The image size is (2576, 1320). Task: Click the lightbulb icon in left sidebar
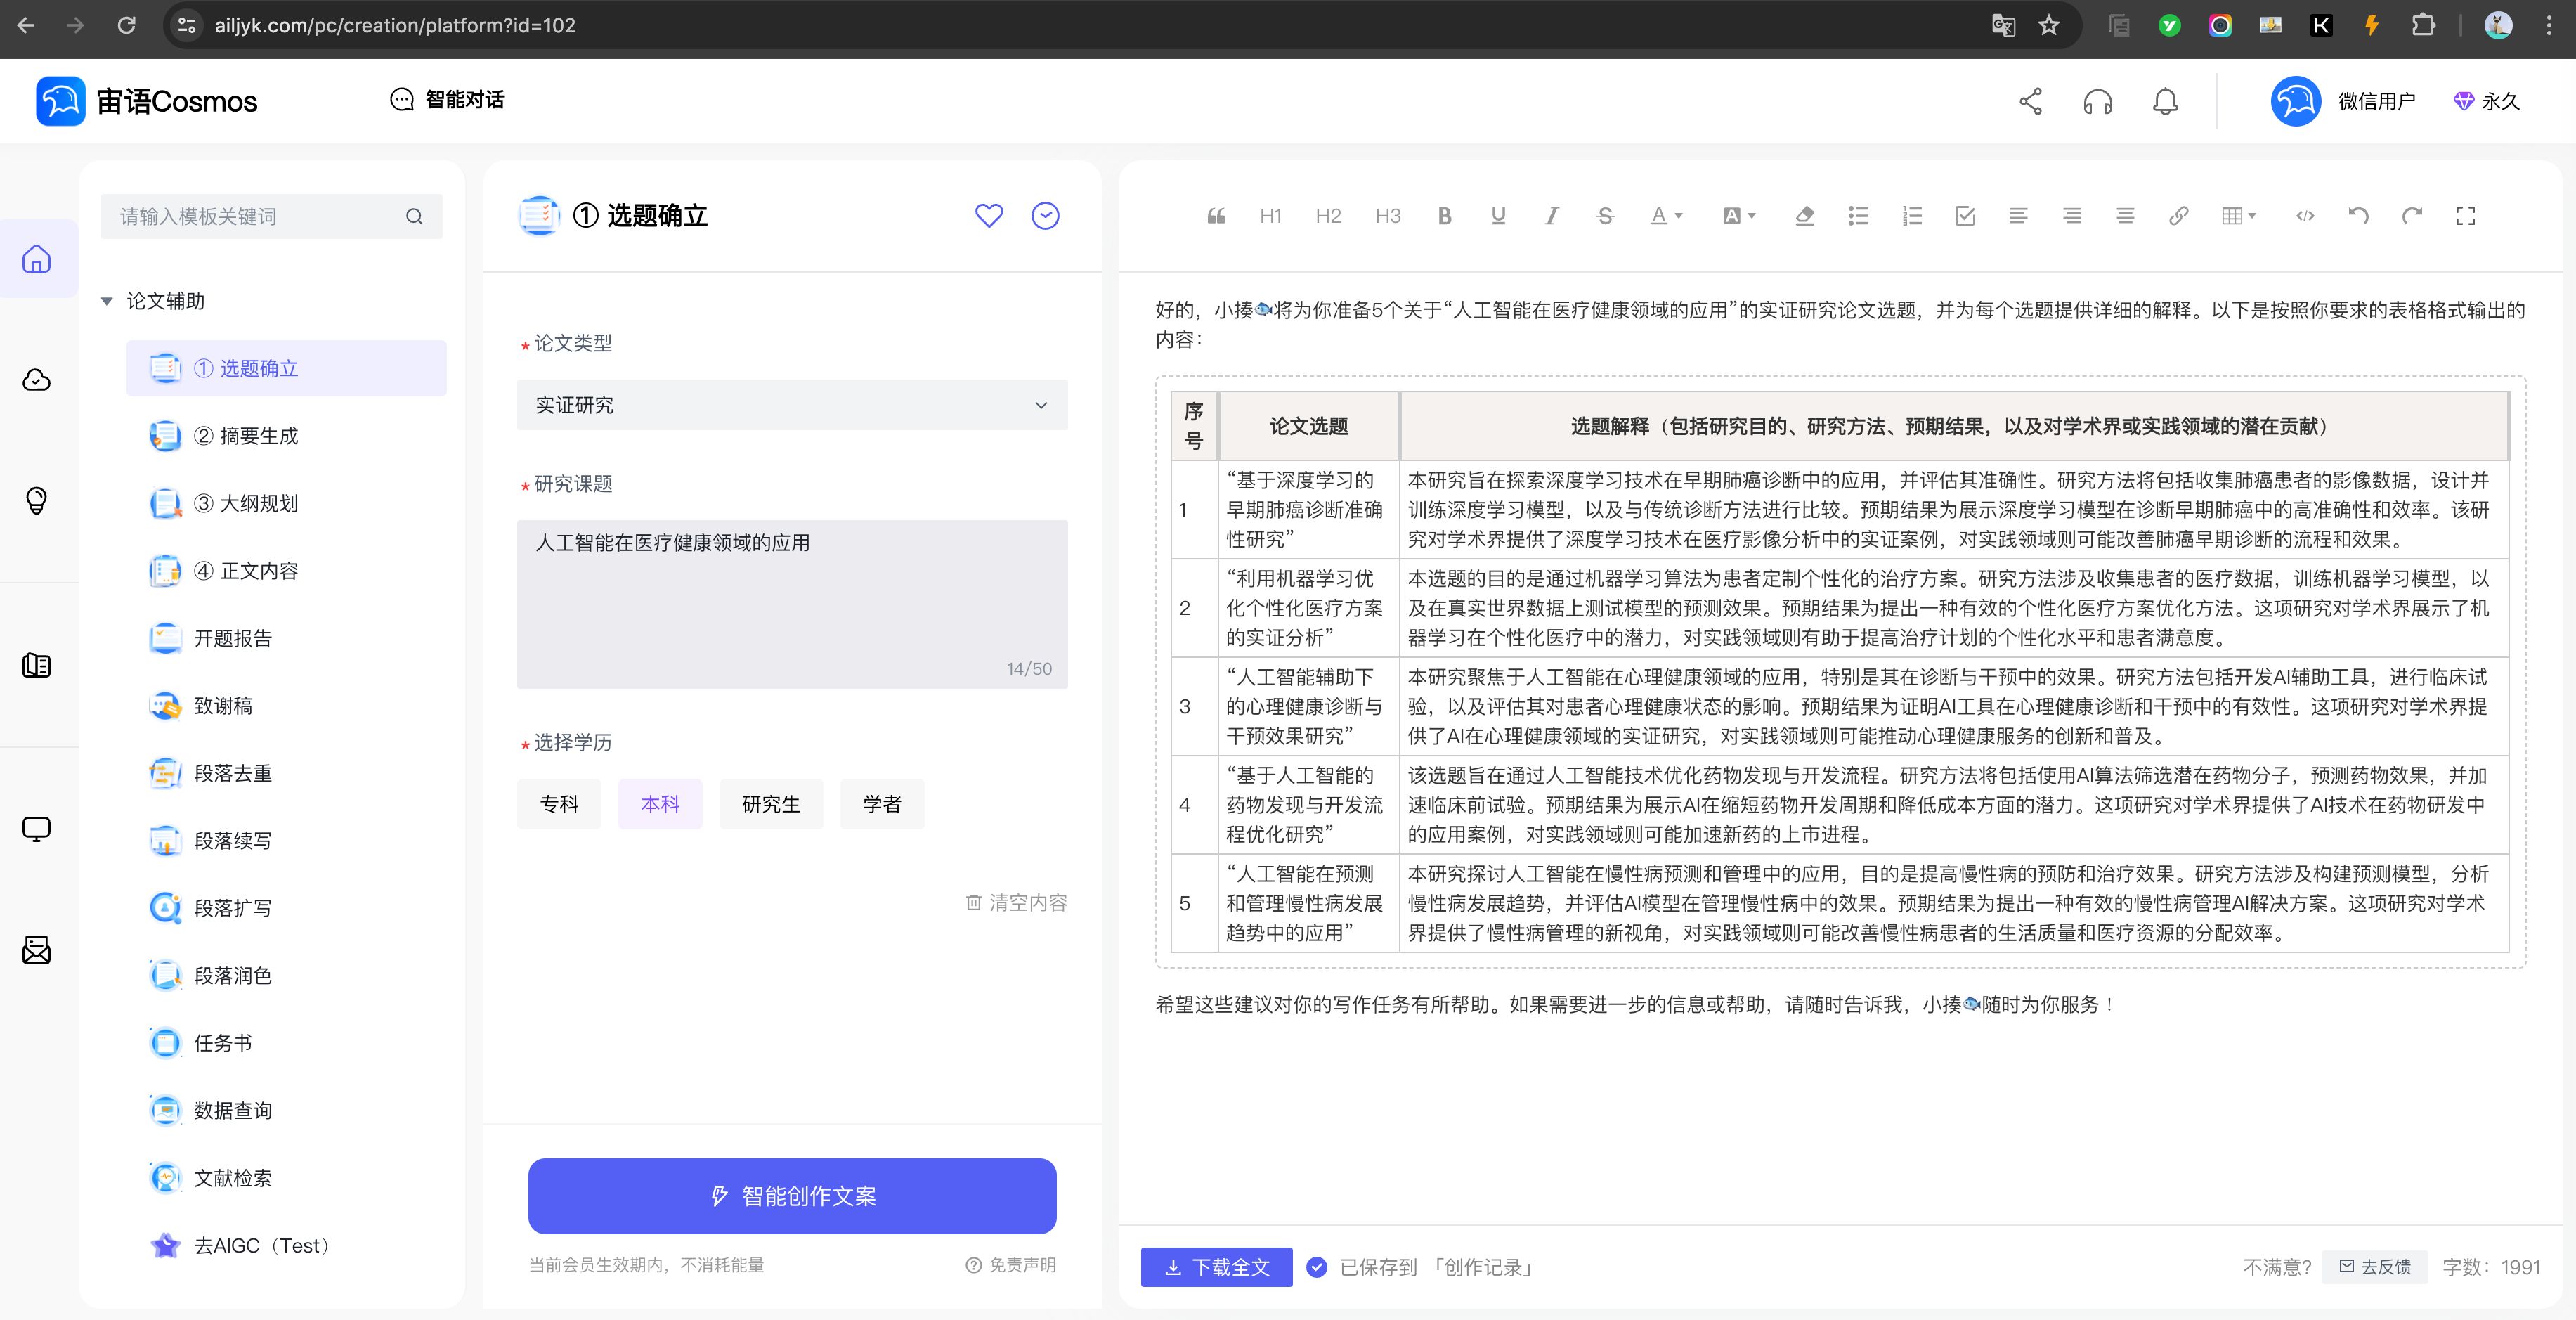(37, 500)
